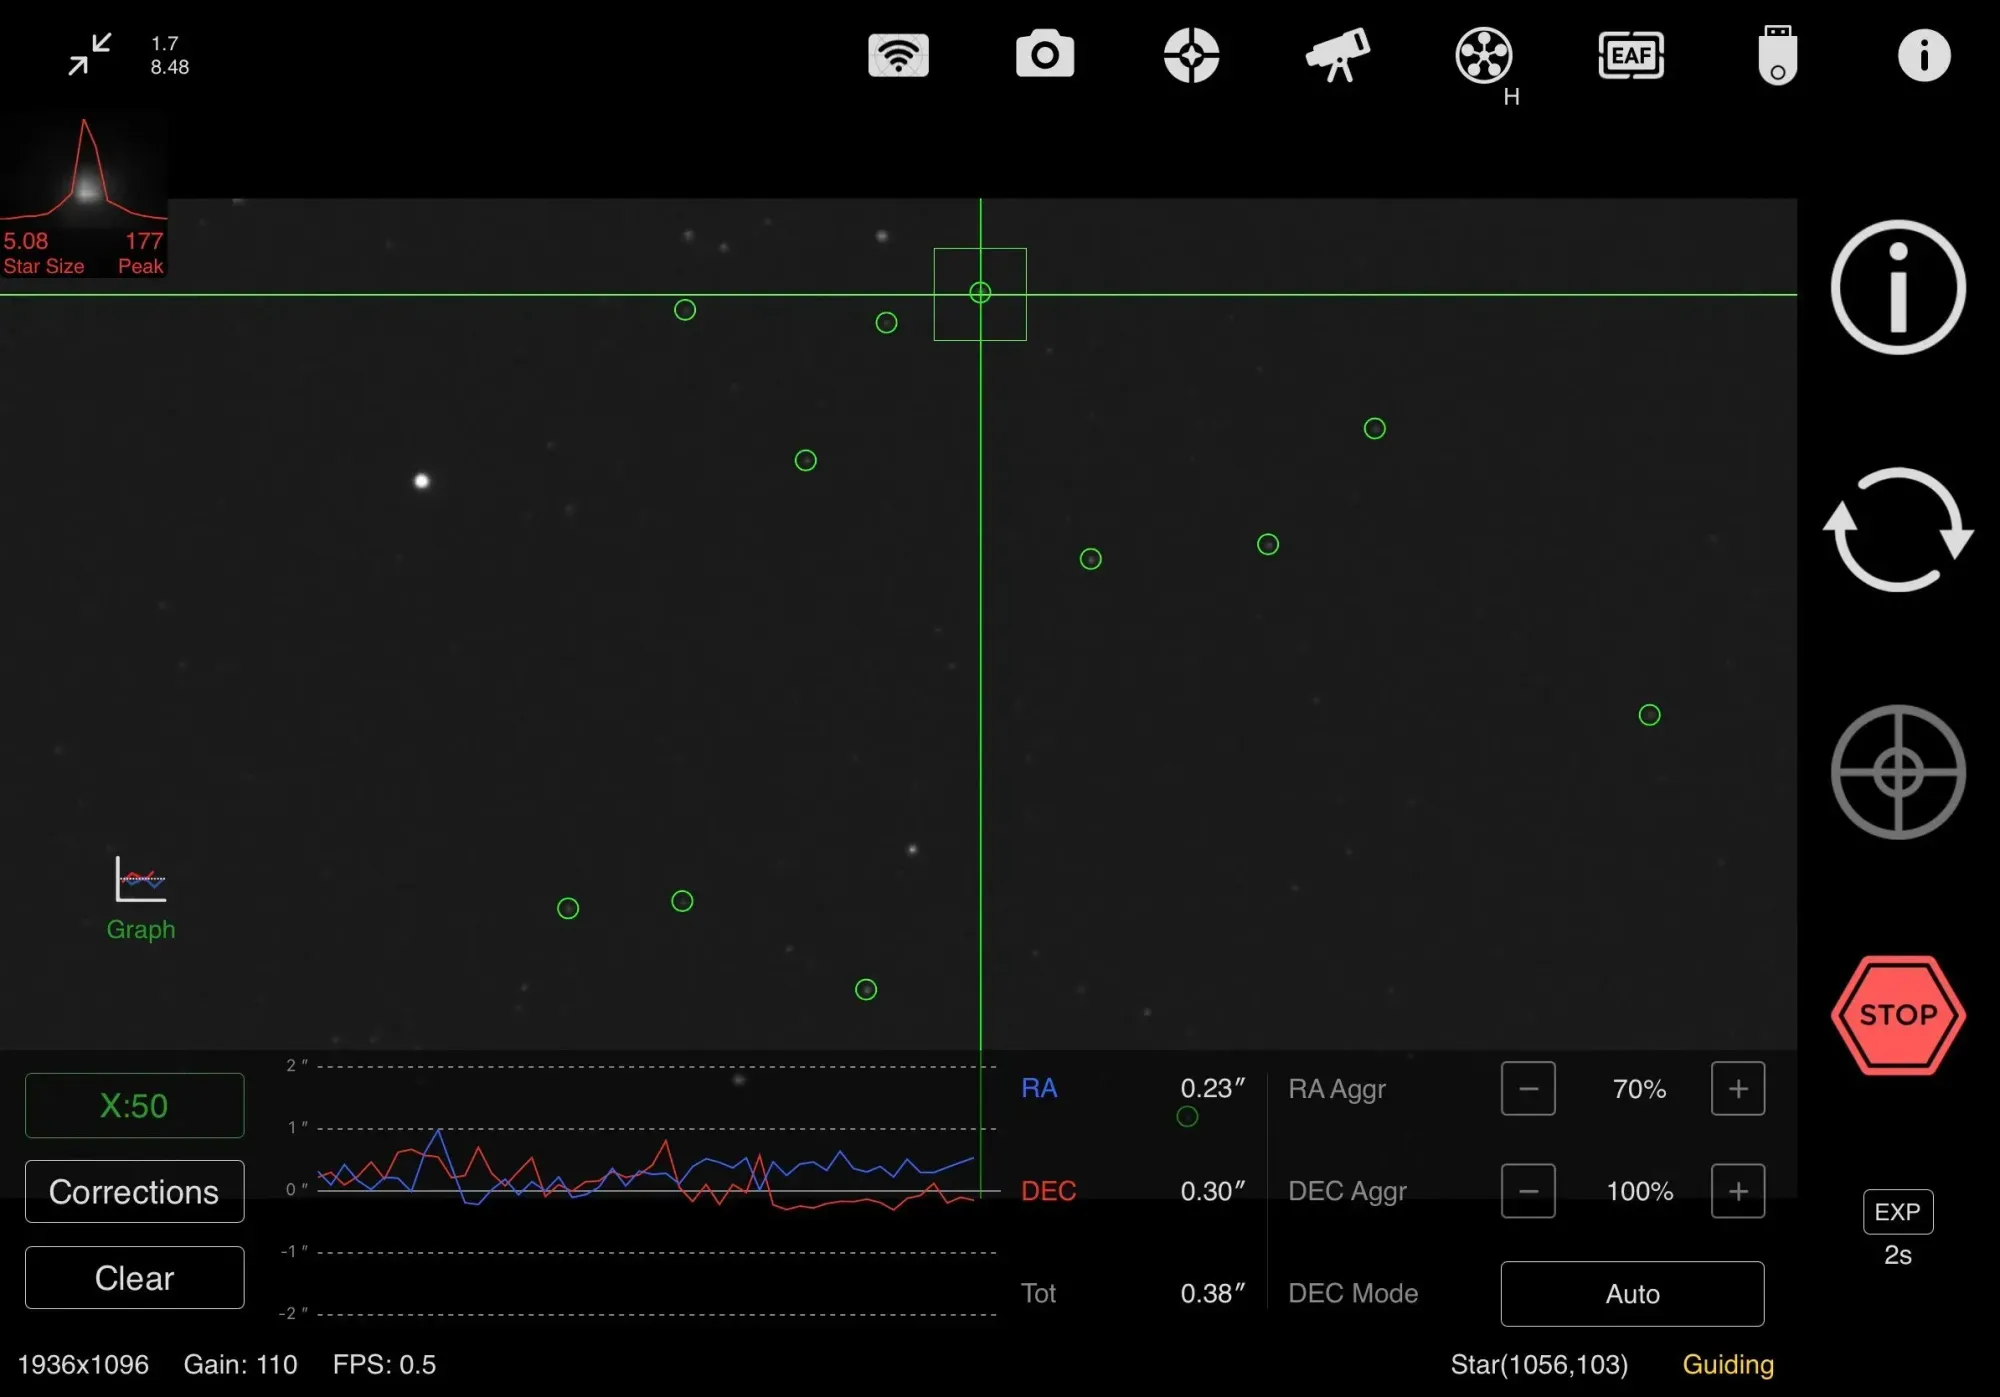Open the EXP exposure time selector
The height and width of the screenshot is (1397, 2000).
pyautogui.click(x=1897, y=1212)
